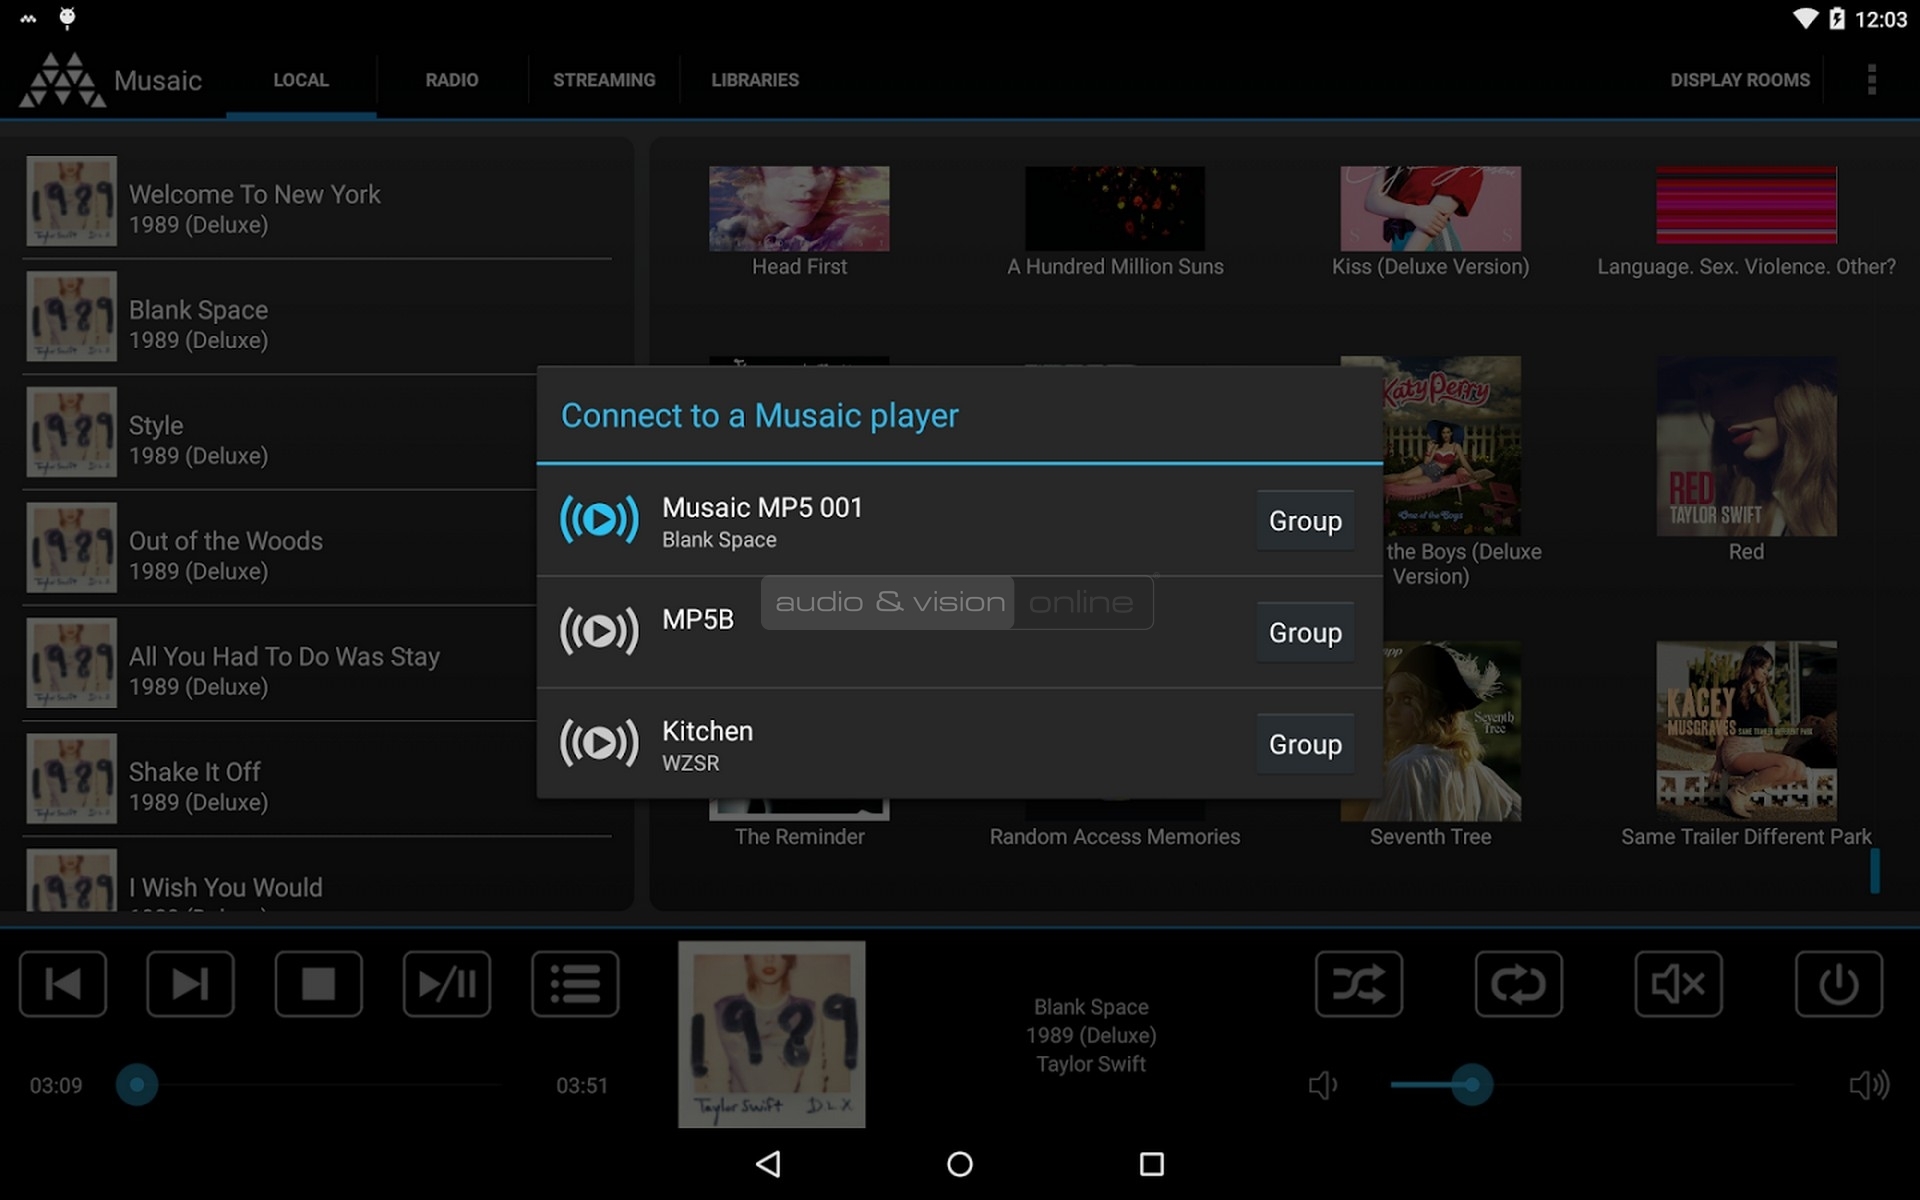Open Language. Sex. Violence. Other? album
This screenshot has height=1200, width=1920.
coord(1746,205)
